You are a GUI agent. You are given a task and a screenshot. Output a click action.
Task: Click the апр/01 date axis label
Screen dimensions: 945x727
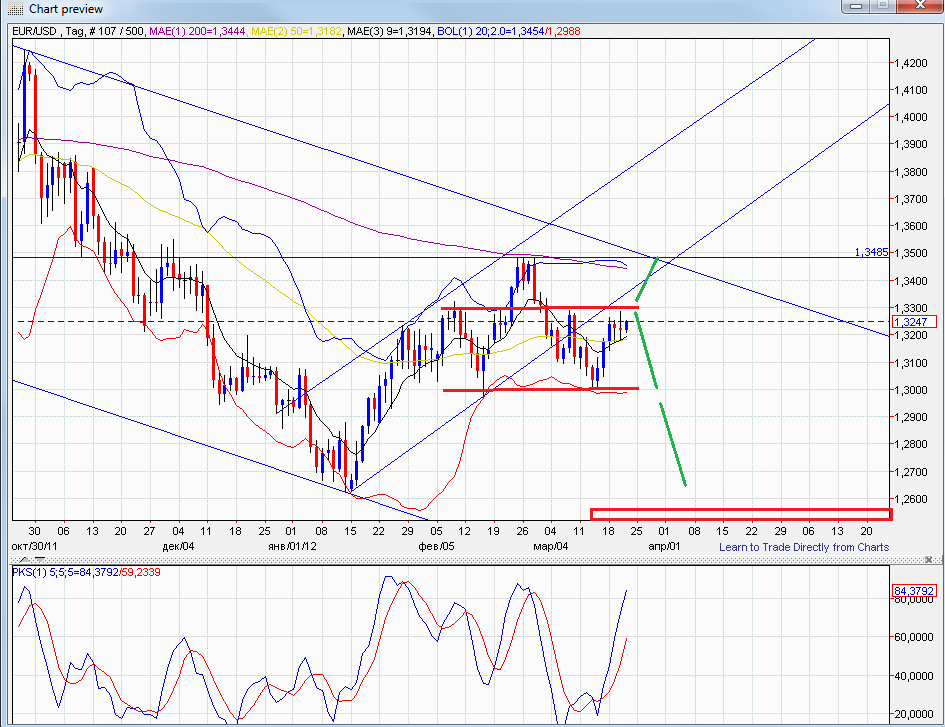pos(664,546)
